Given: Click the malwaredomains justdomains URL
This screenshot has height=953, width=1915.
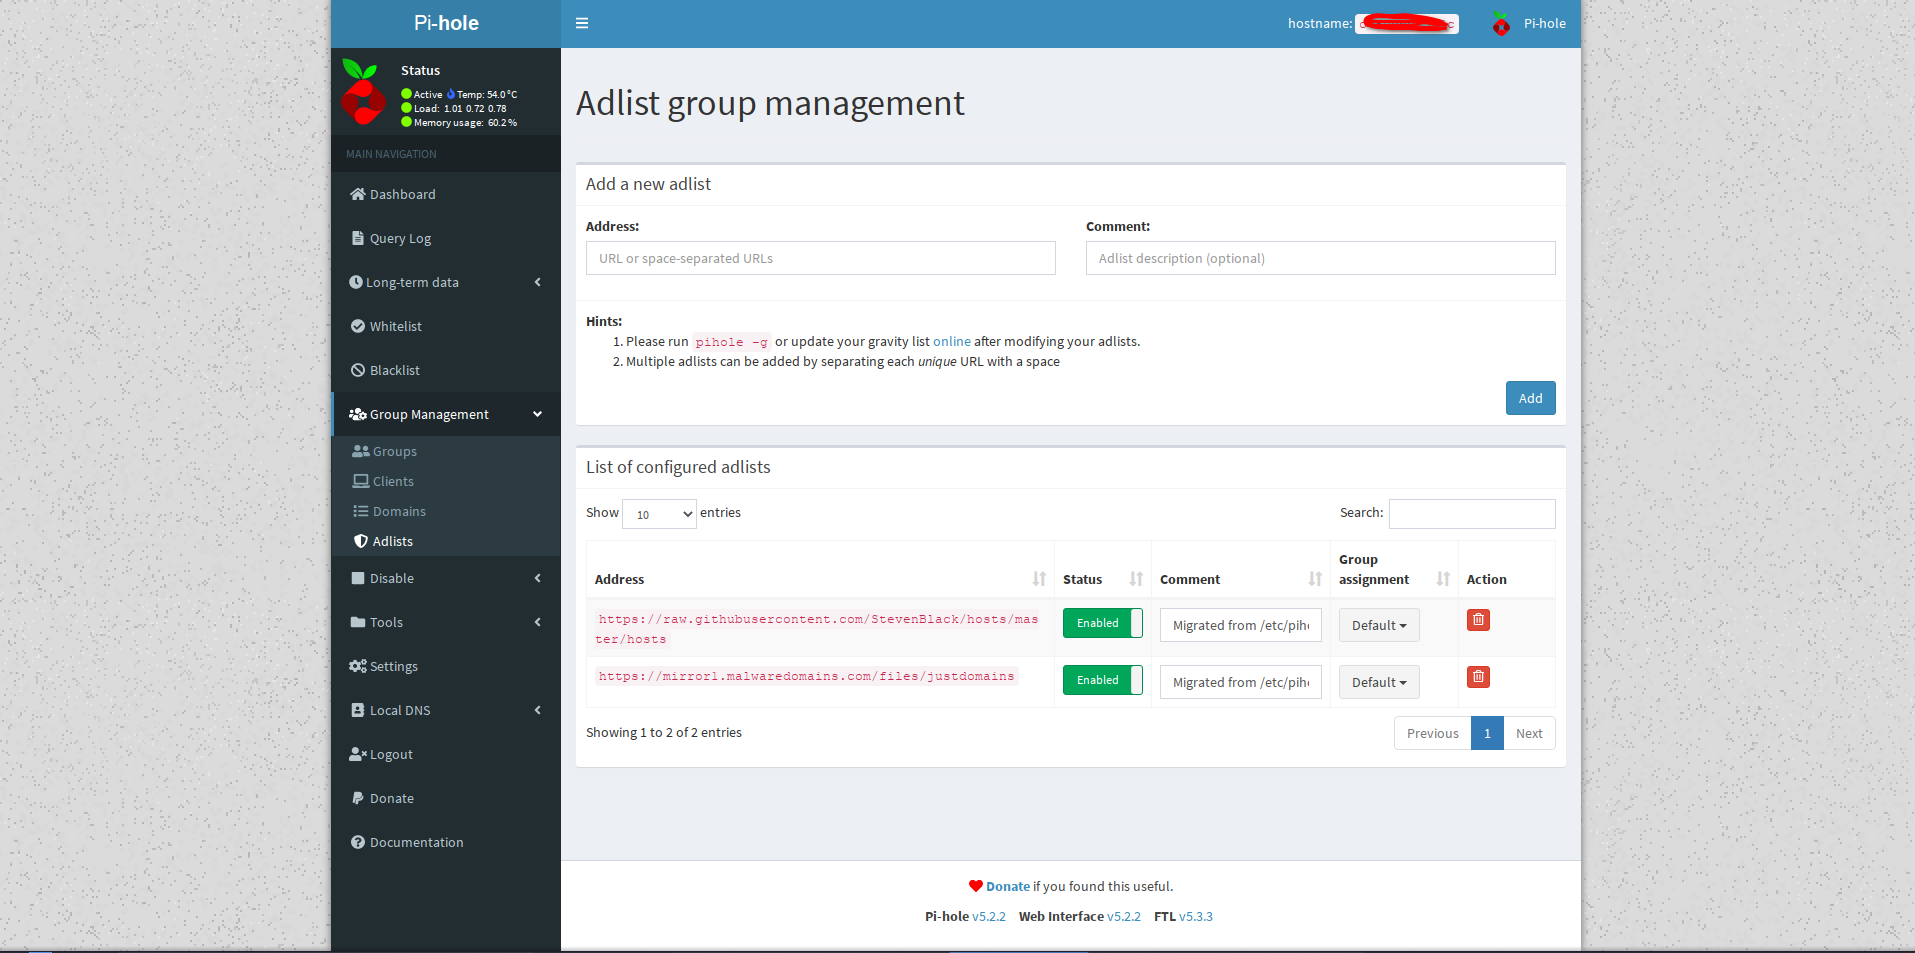Looking at the screenshot, I should click(x=806, y=676).
